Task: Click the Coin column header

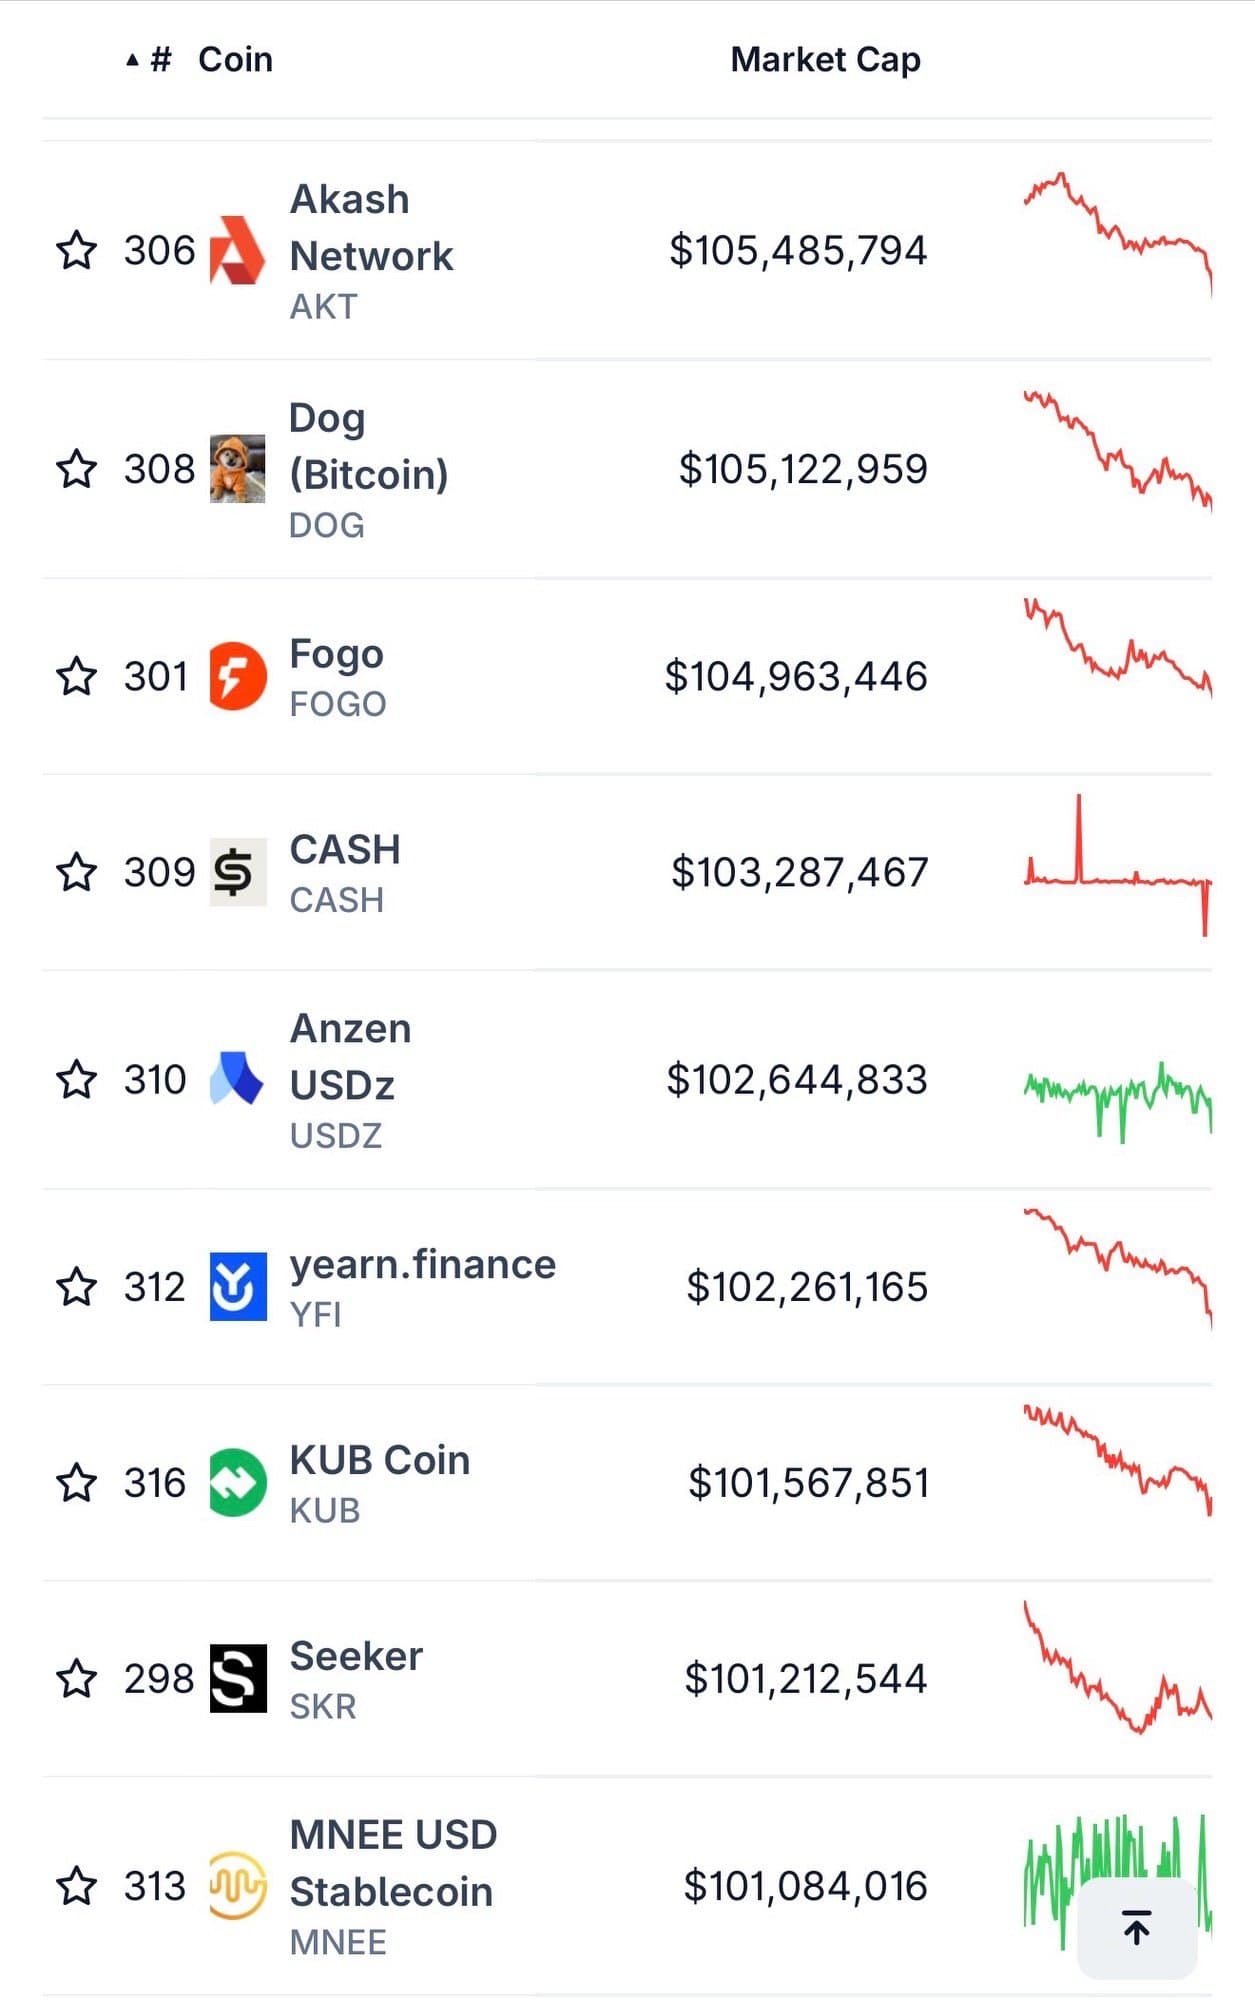Action: click(235, 59)
